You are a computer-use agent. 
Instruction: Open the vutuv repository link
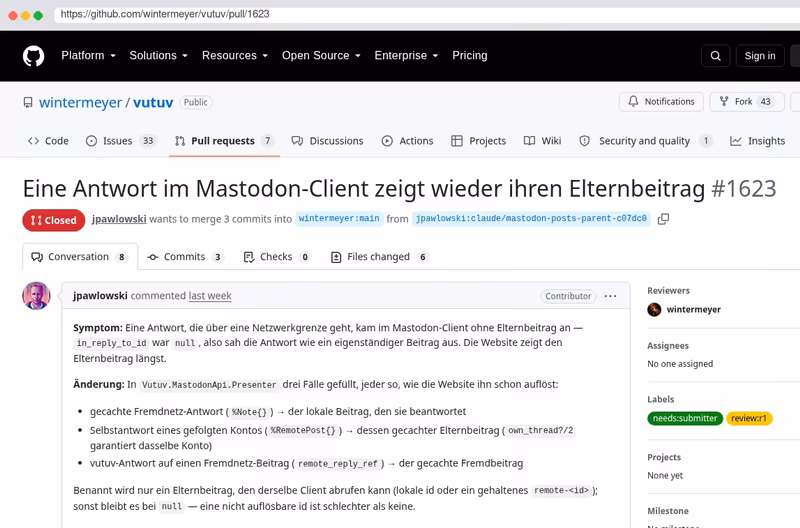[x=153, y=103]
